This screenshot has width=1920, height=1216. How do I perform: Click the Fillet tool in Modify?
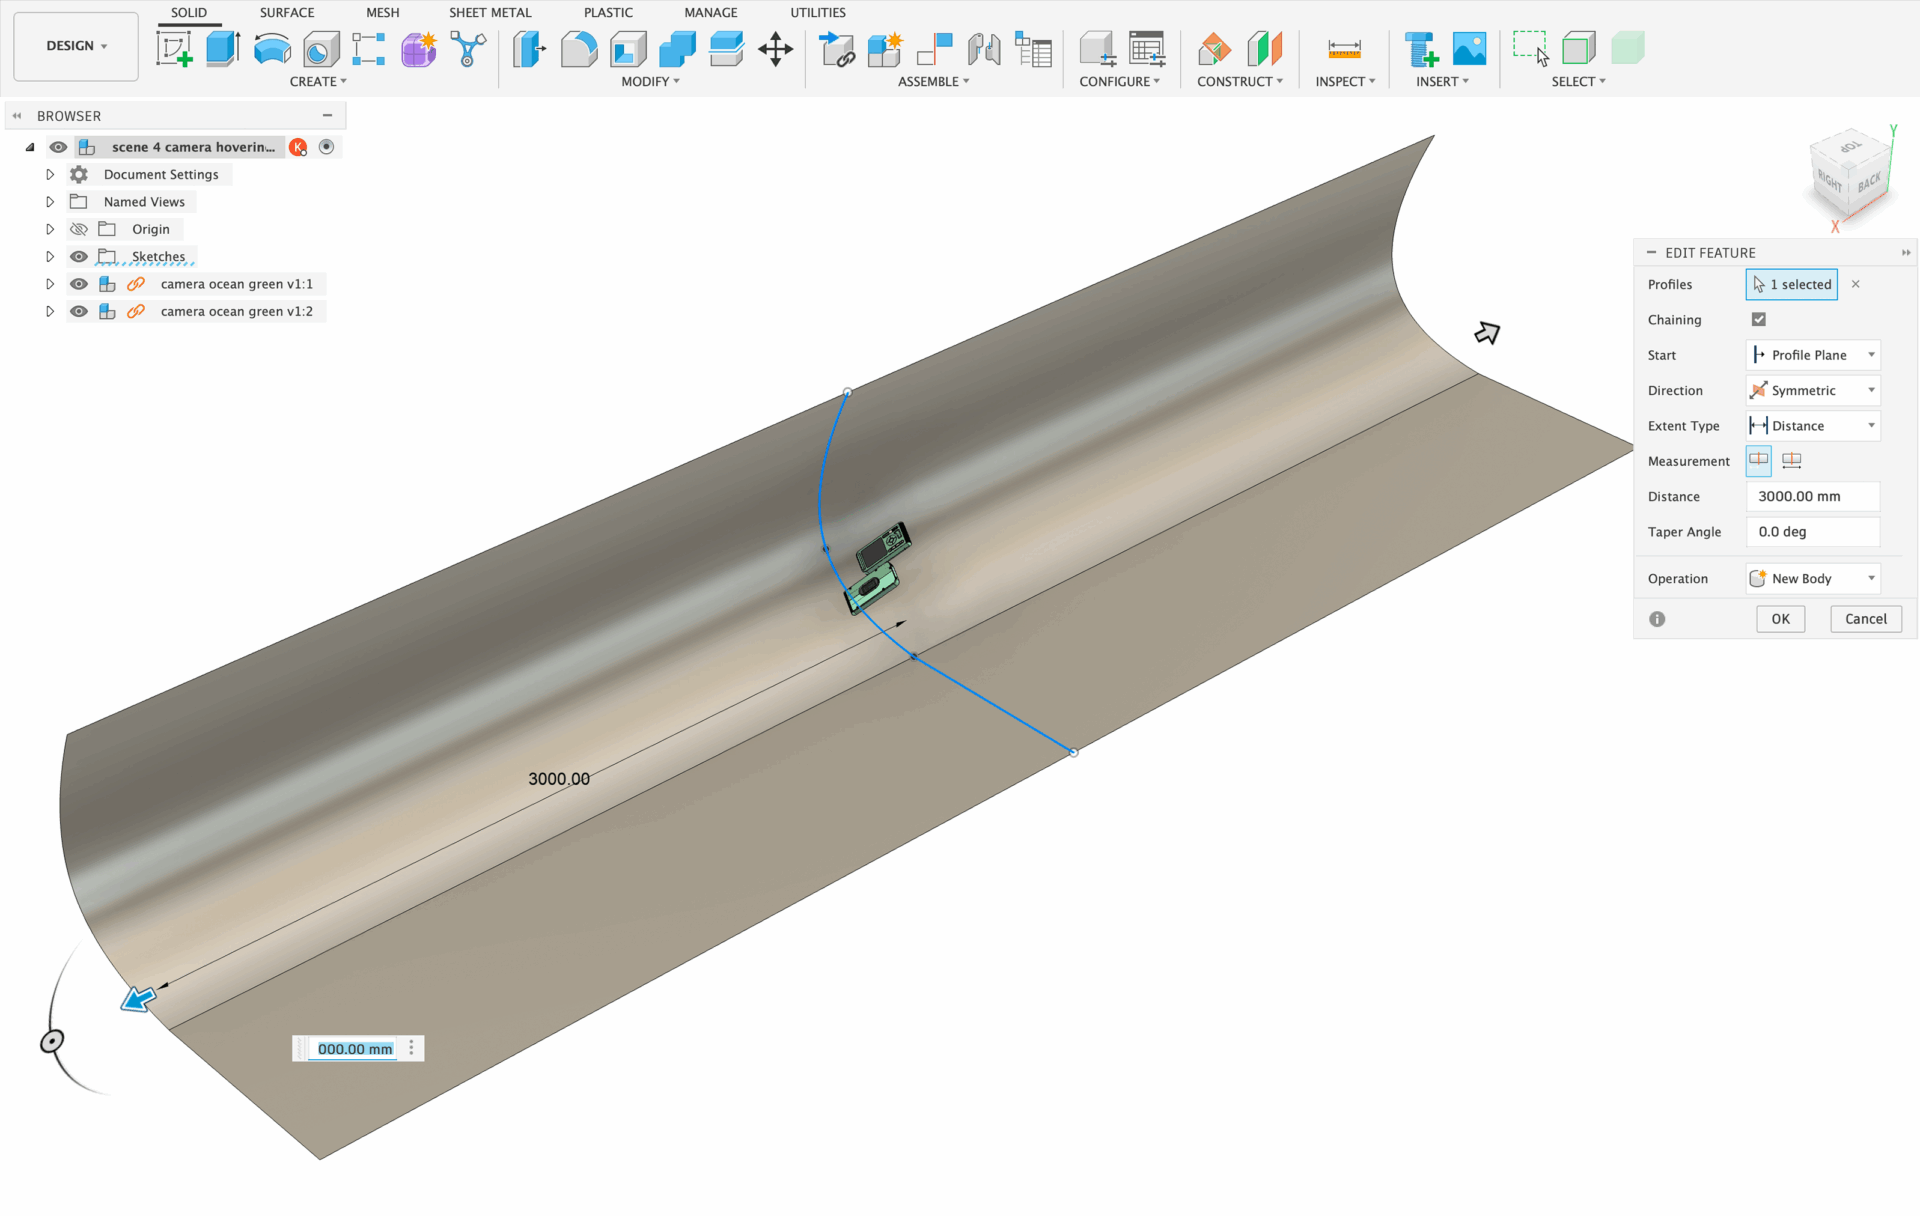(579, 48)
